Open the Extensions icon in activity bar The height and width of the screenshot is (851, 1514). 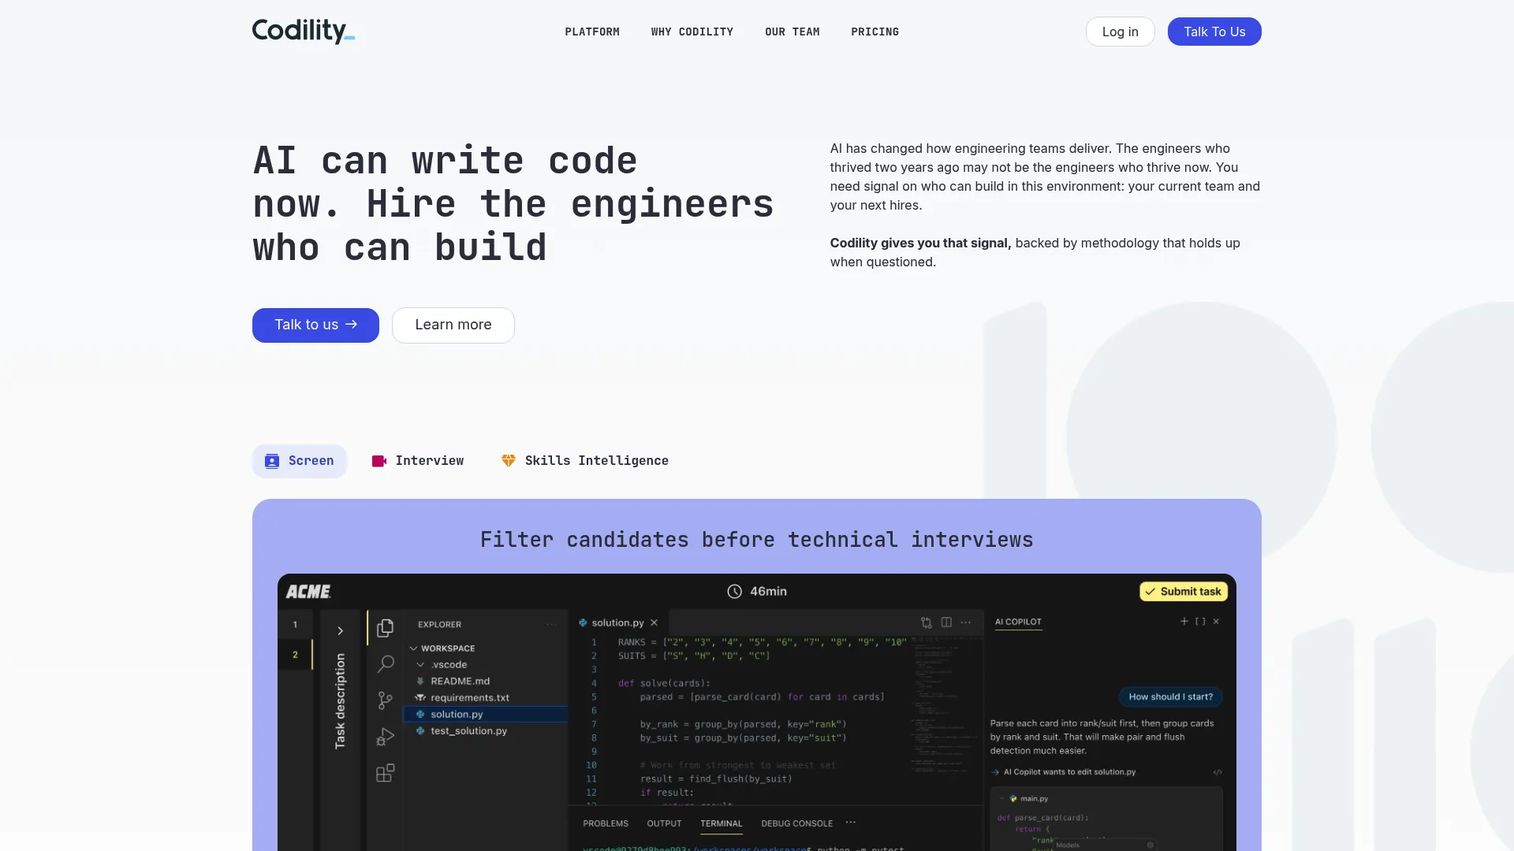pos(385,773)
